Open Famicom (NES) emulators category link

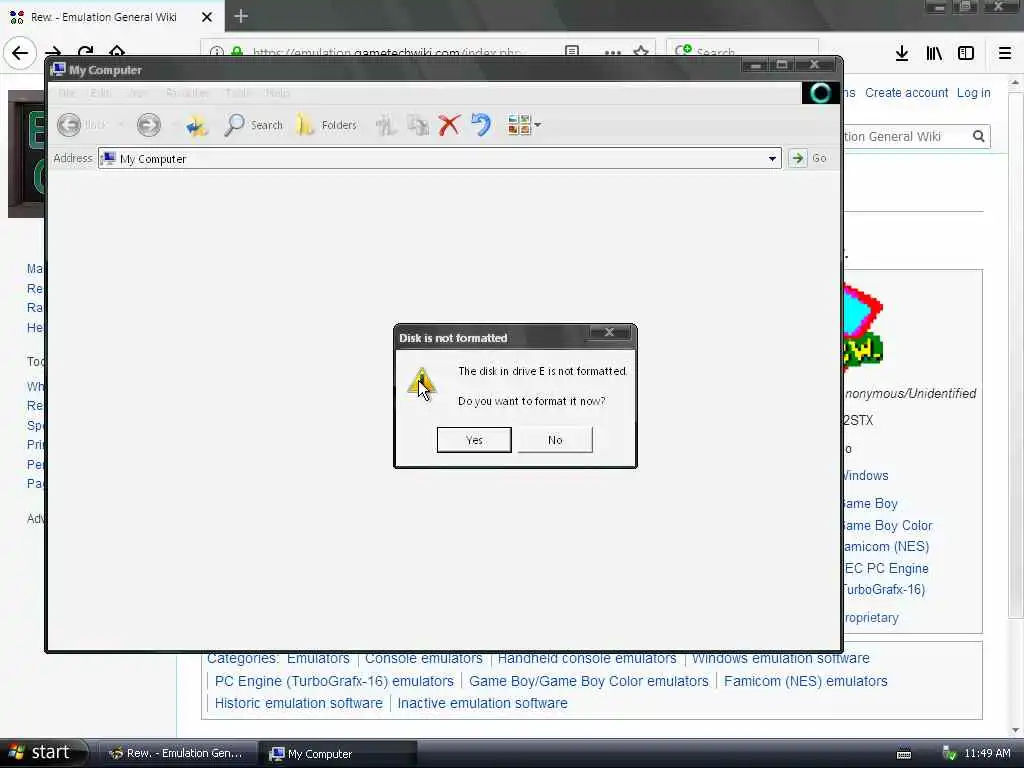[806, 681]
